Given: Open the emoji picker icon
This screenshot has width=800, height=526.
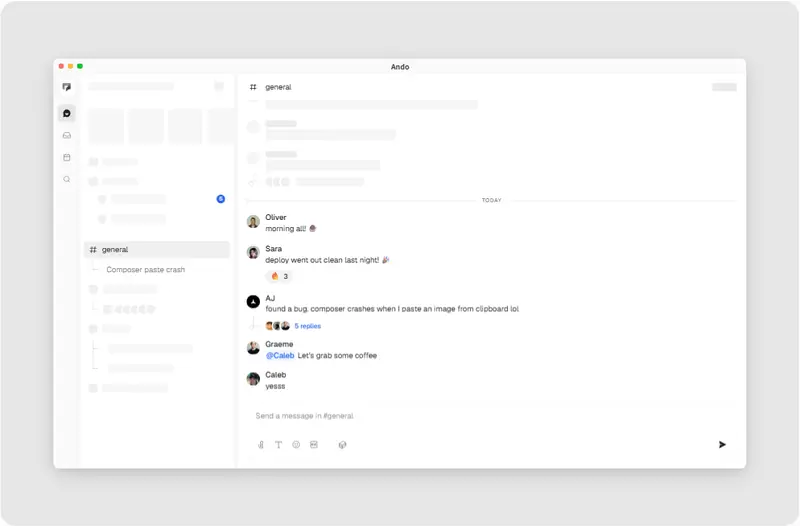Looking at the screenshot, I should [296, 445].
